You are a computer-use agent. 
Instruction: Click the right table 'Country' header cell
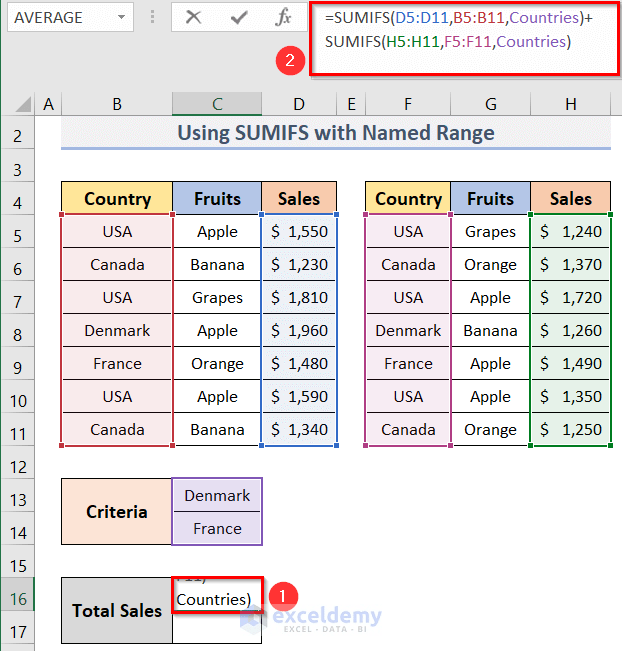pos(408,198)
